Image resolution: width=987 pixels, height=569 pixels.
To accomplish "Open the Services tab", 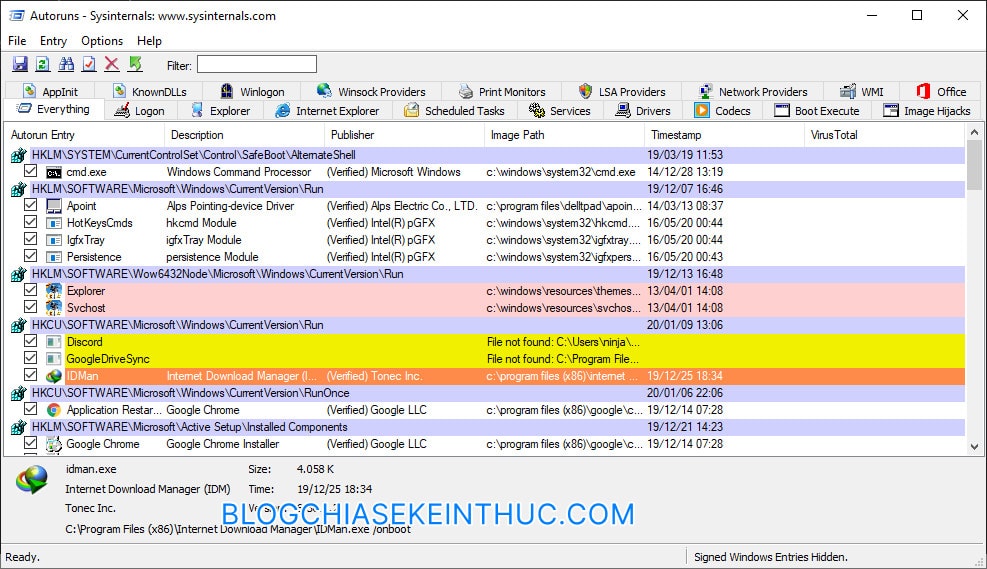I will (560, 111).
